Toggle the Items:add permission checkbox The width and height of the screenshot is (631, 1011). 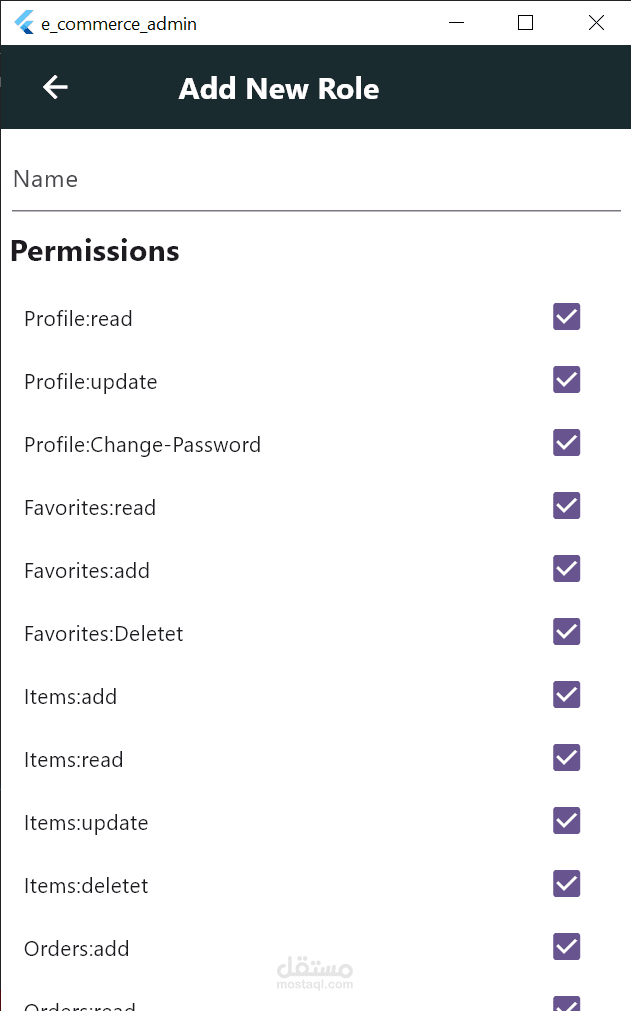[x=567, y=695]
